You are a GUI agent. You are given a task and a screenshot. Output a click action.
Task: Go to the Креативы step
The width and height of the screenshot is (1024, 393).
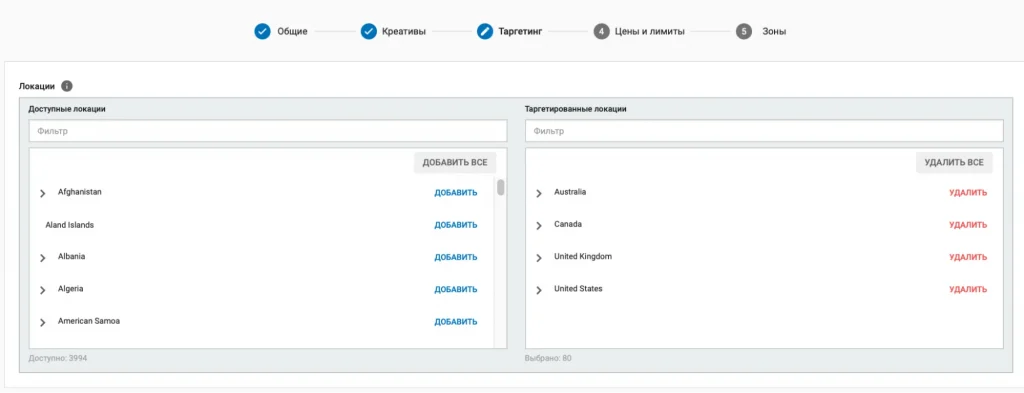(405, 31)
